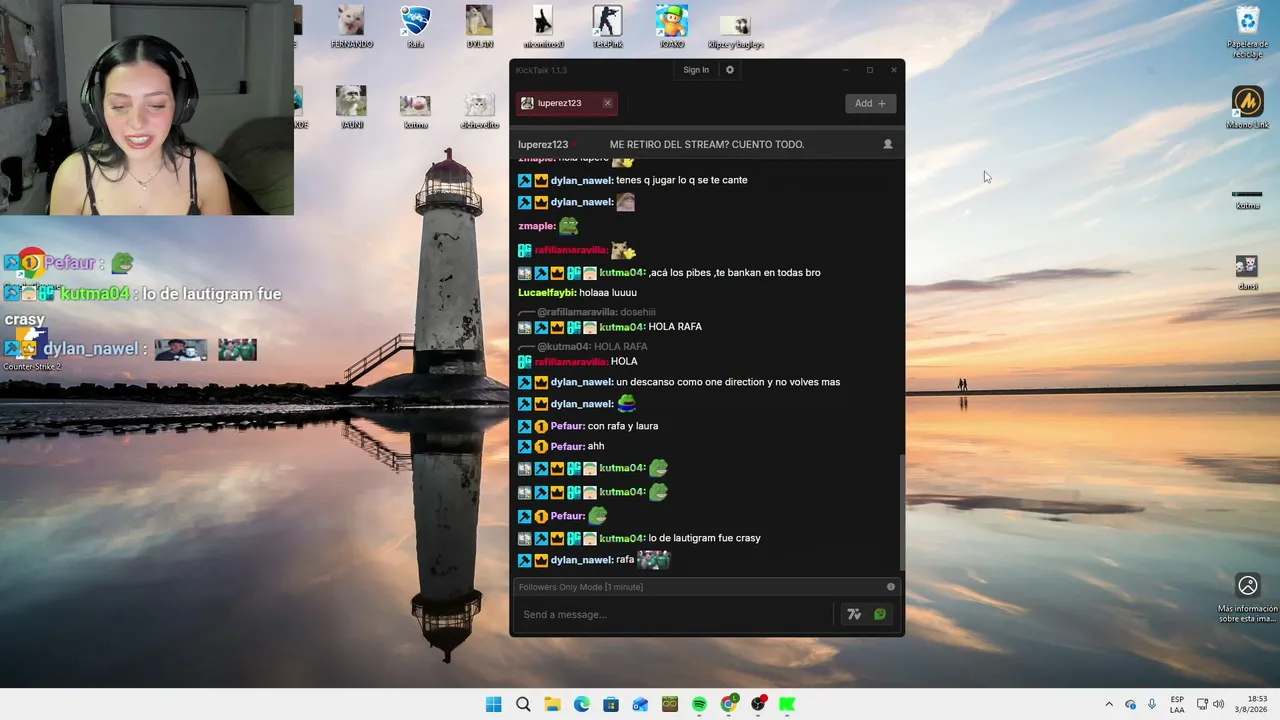Open Windows taskbar search
The height and width of the screenshot is (720, 1280).
pyautogui.click(x=523, y=704)
